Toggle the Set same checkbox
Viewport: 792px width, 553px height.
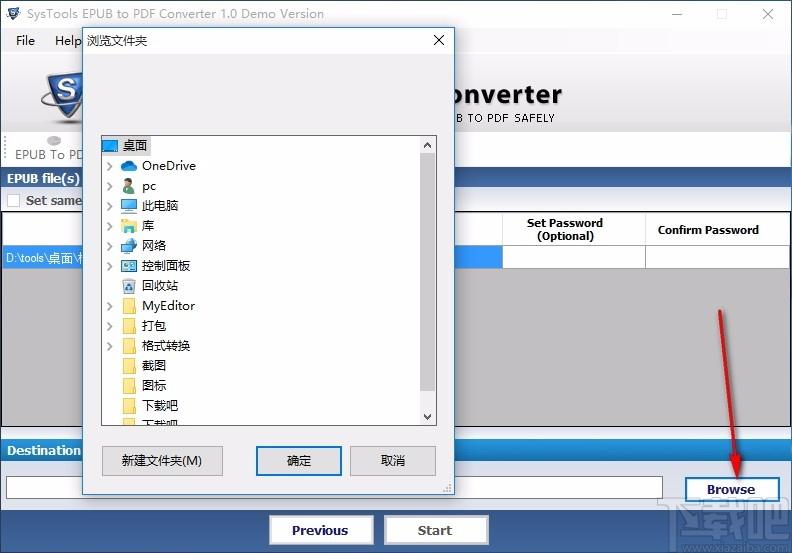coord(13,200)
